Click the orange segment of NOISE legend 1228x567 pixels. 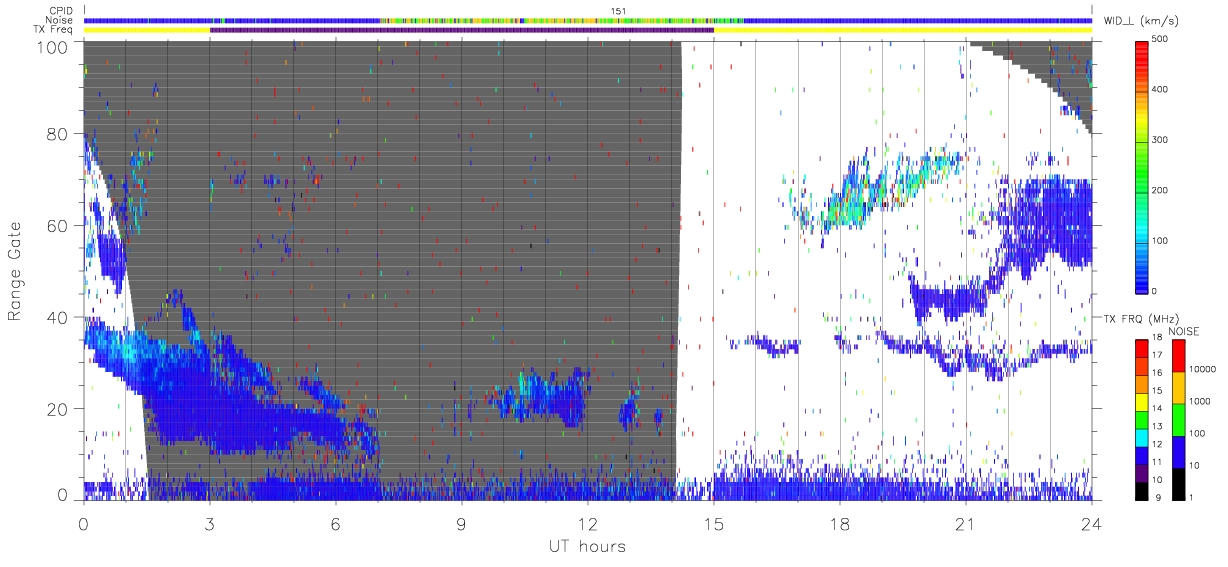[1177, 387]
